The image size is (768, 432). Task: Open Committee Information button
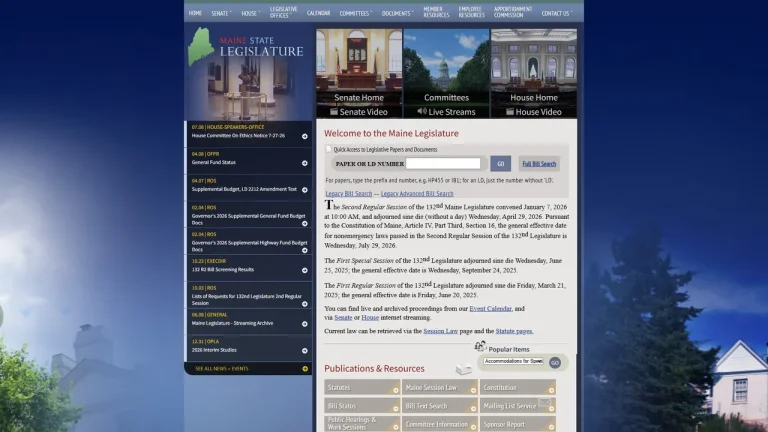point(440,424)
